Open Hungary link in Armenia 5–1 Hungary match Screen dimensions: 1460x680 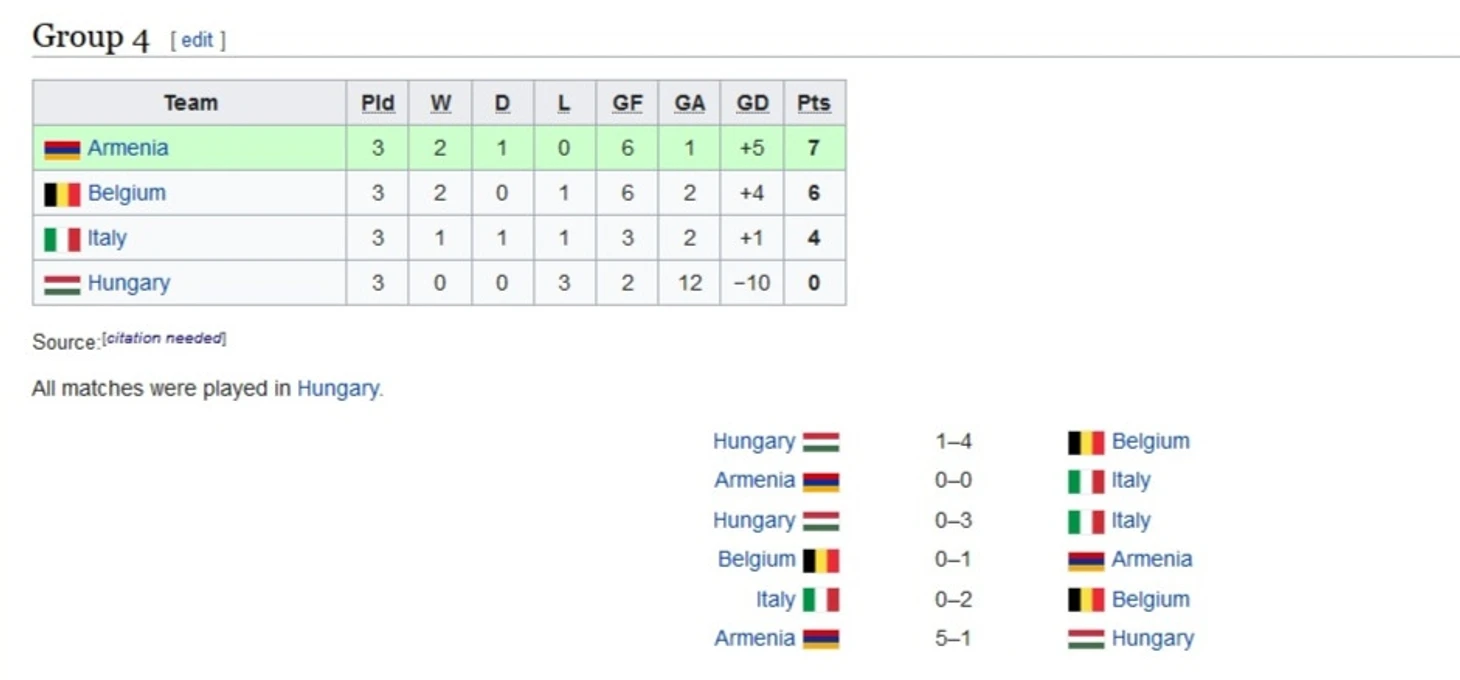tap(1153, 638)
